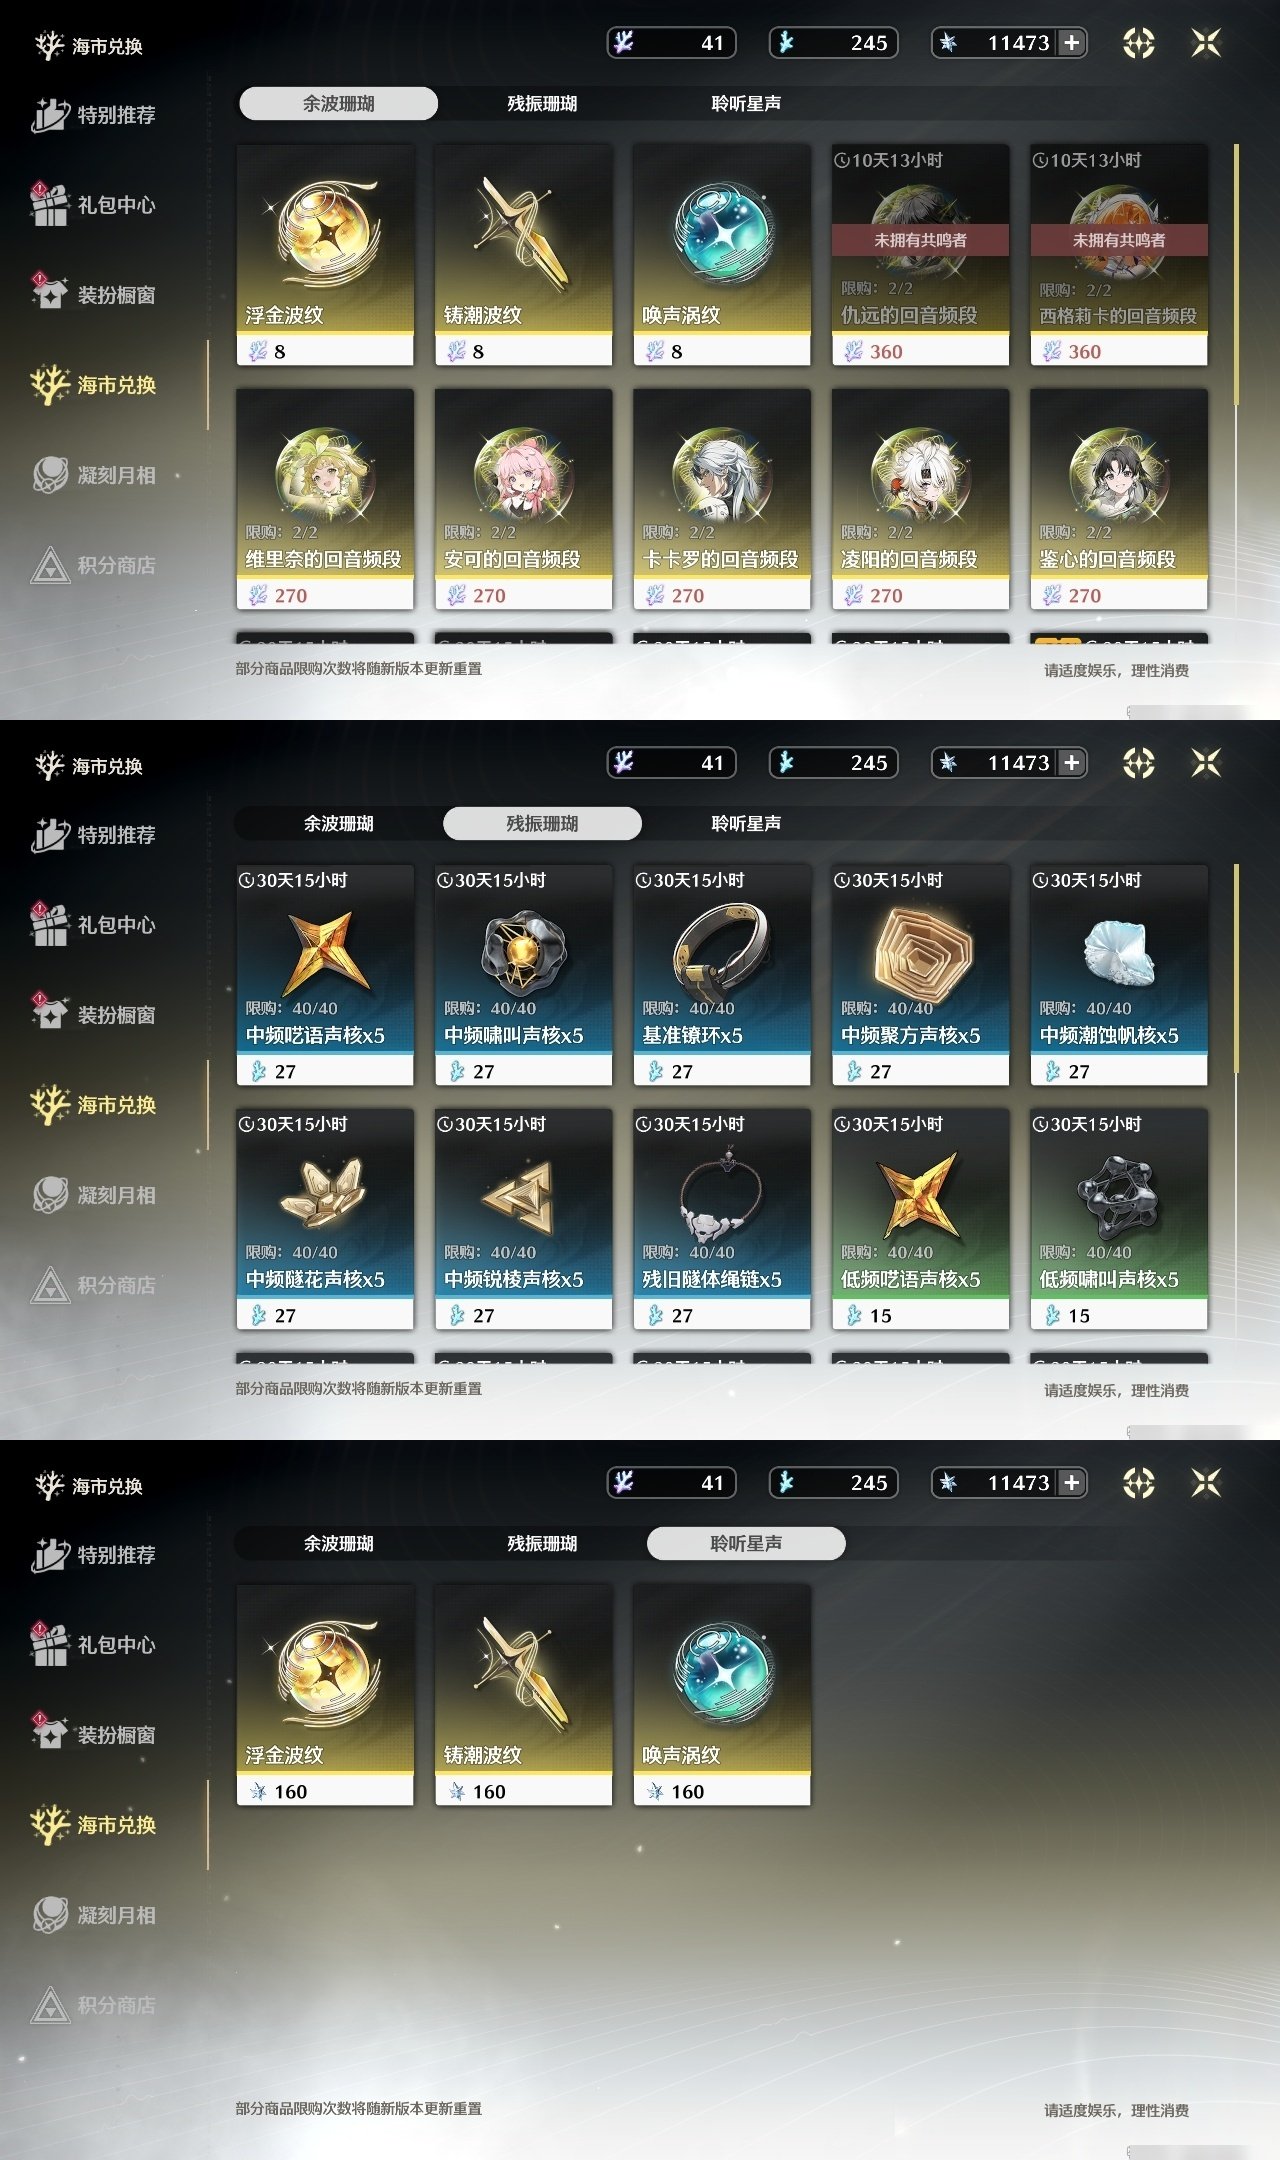
Task: Select the 基准镣环x5 ring item
Action: click(721, 975)
